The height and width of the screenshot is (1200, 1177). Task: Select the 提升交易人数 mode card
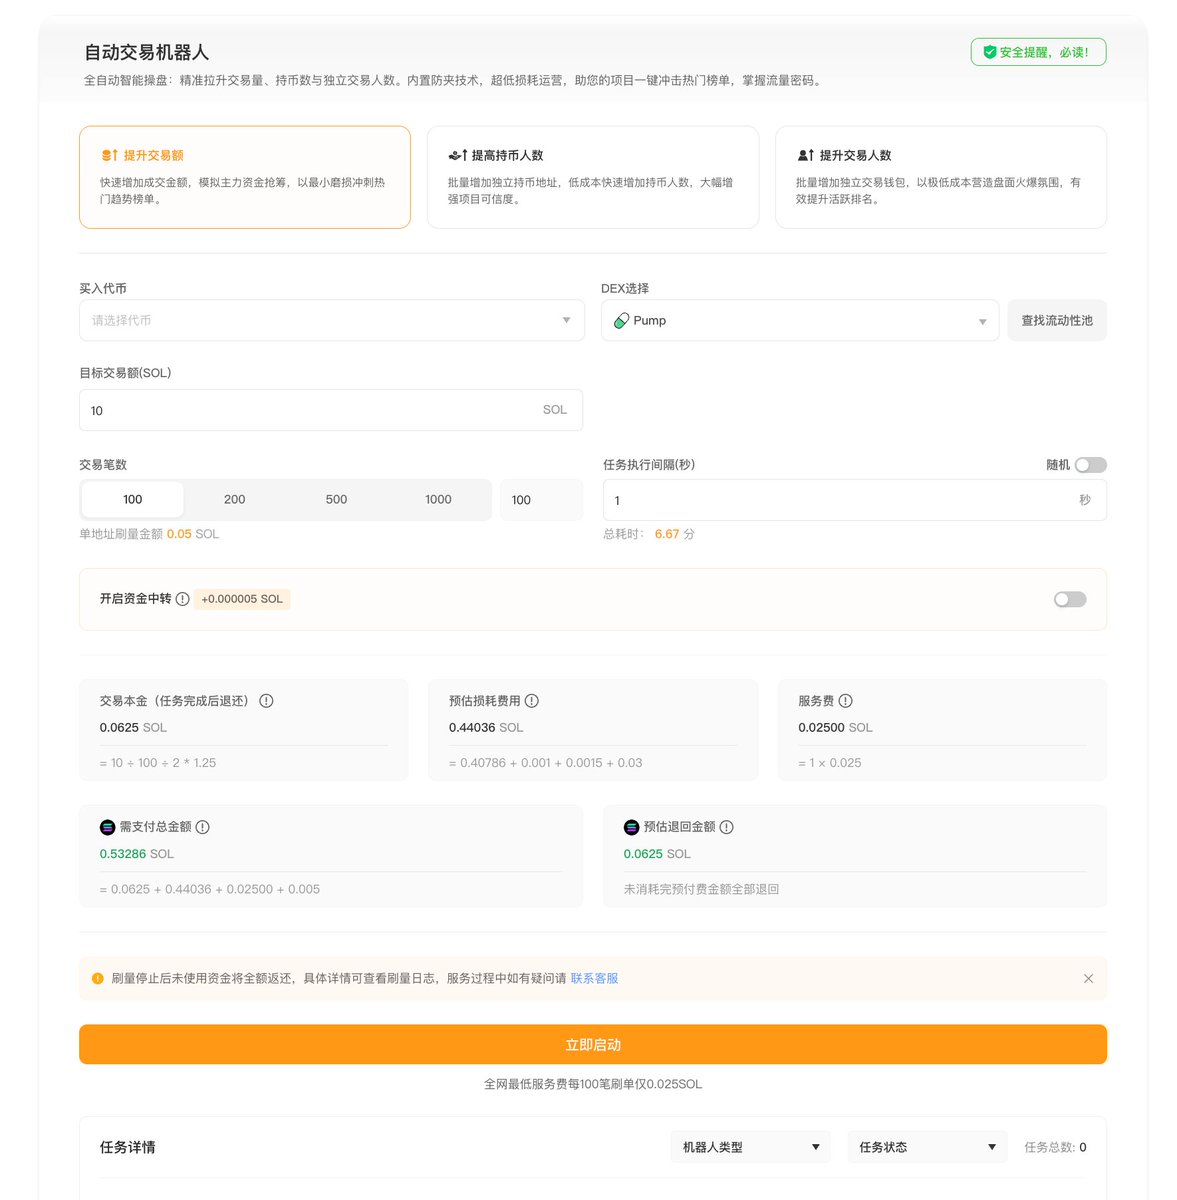[x=941, y=177]
